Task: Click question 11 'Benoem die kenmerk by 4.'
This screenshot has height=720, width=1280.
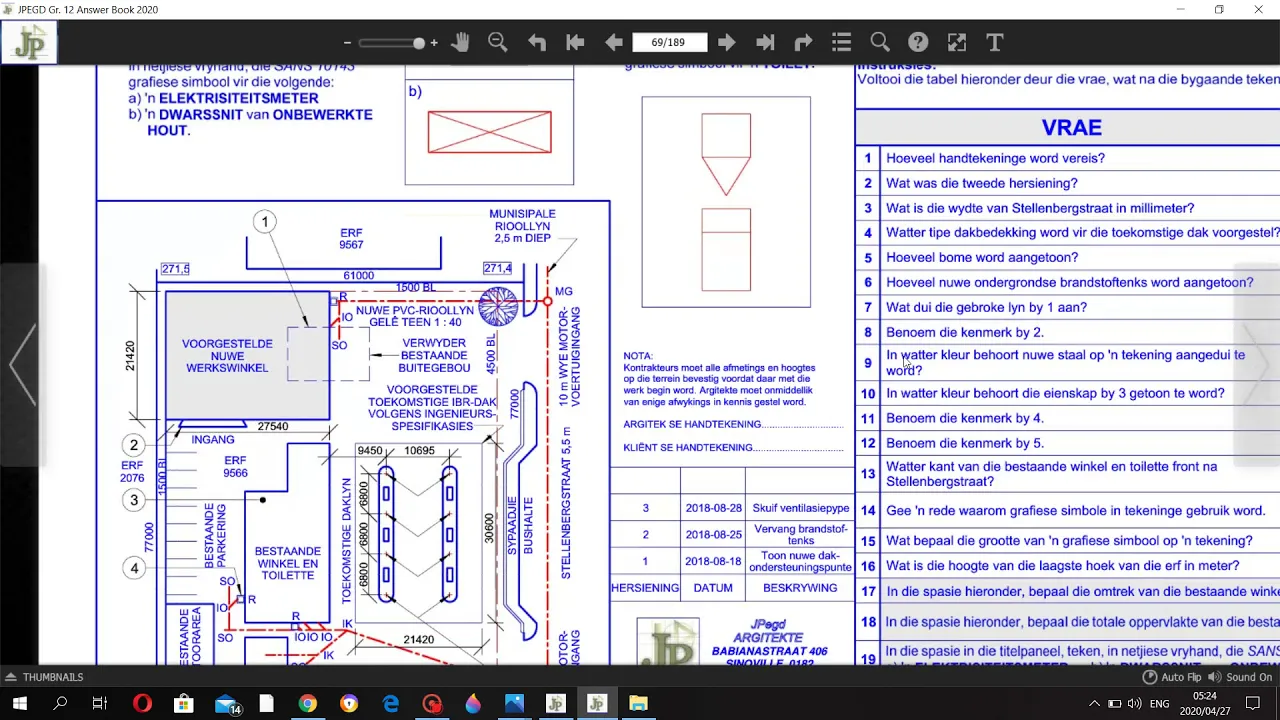Action: coord(965,418)
